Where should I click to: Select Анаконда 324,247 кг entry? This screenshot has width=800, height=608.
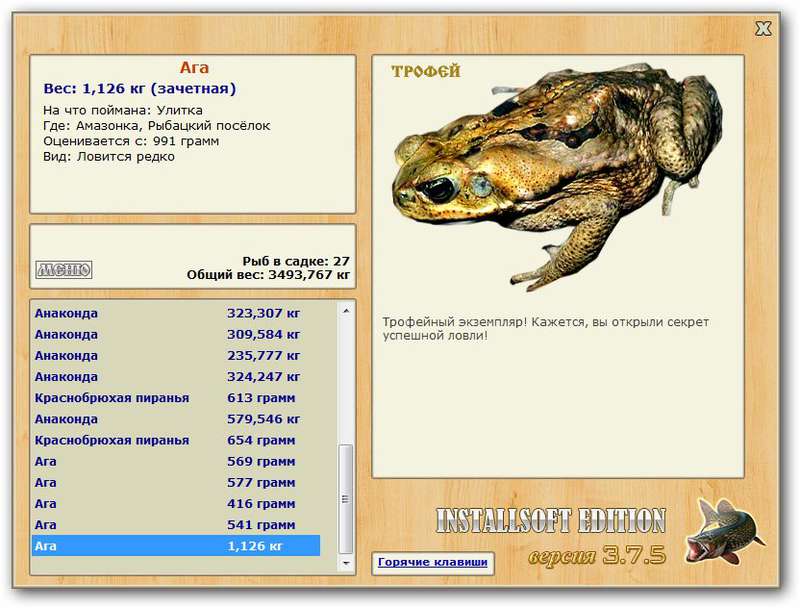pos(176,377)
